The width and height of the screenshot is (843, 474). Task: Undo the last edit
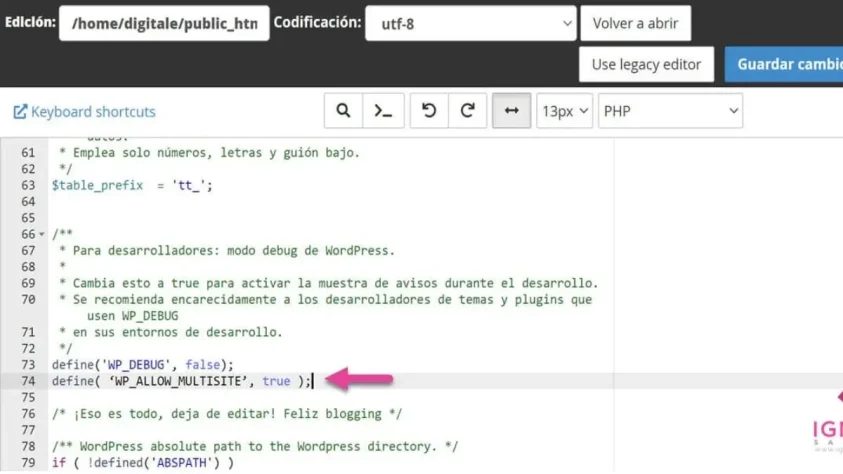click(429, 111)
